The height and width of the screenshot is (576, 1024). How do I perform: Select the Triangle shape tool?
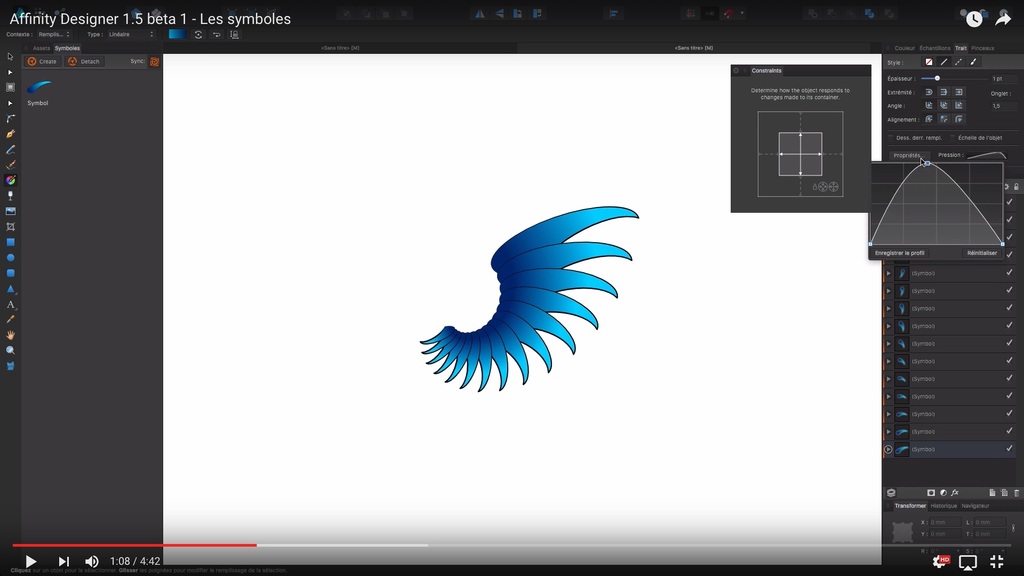[x=10, y=289]
